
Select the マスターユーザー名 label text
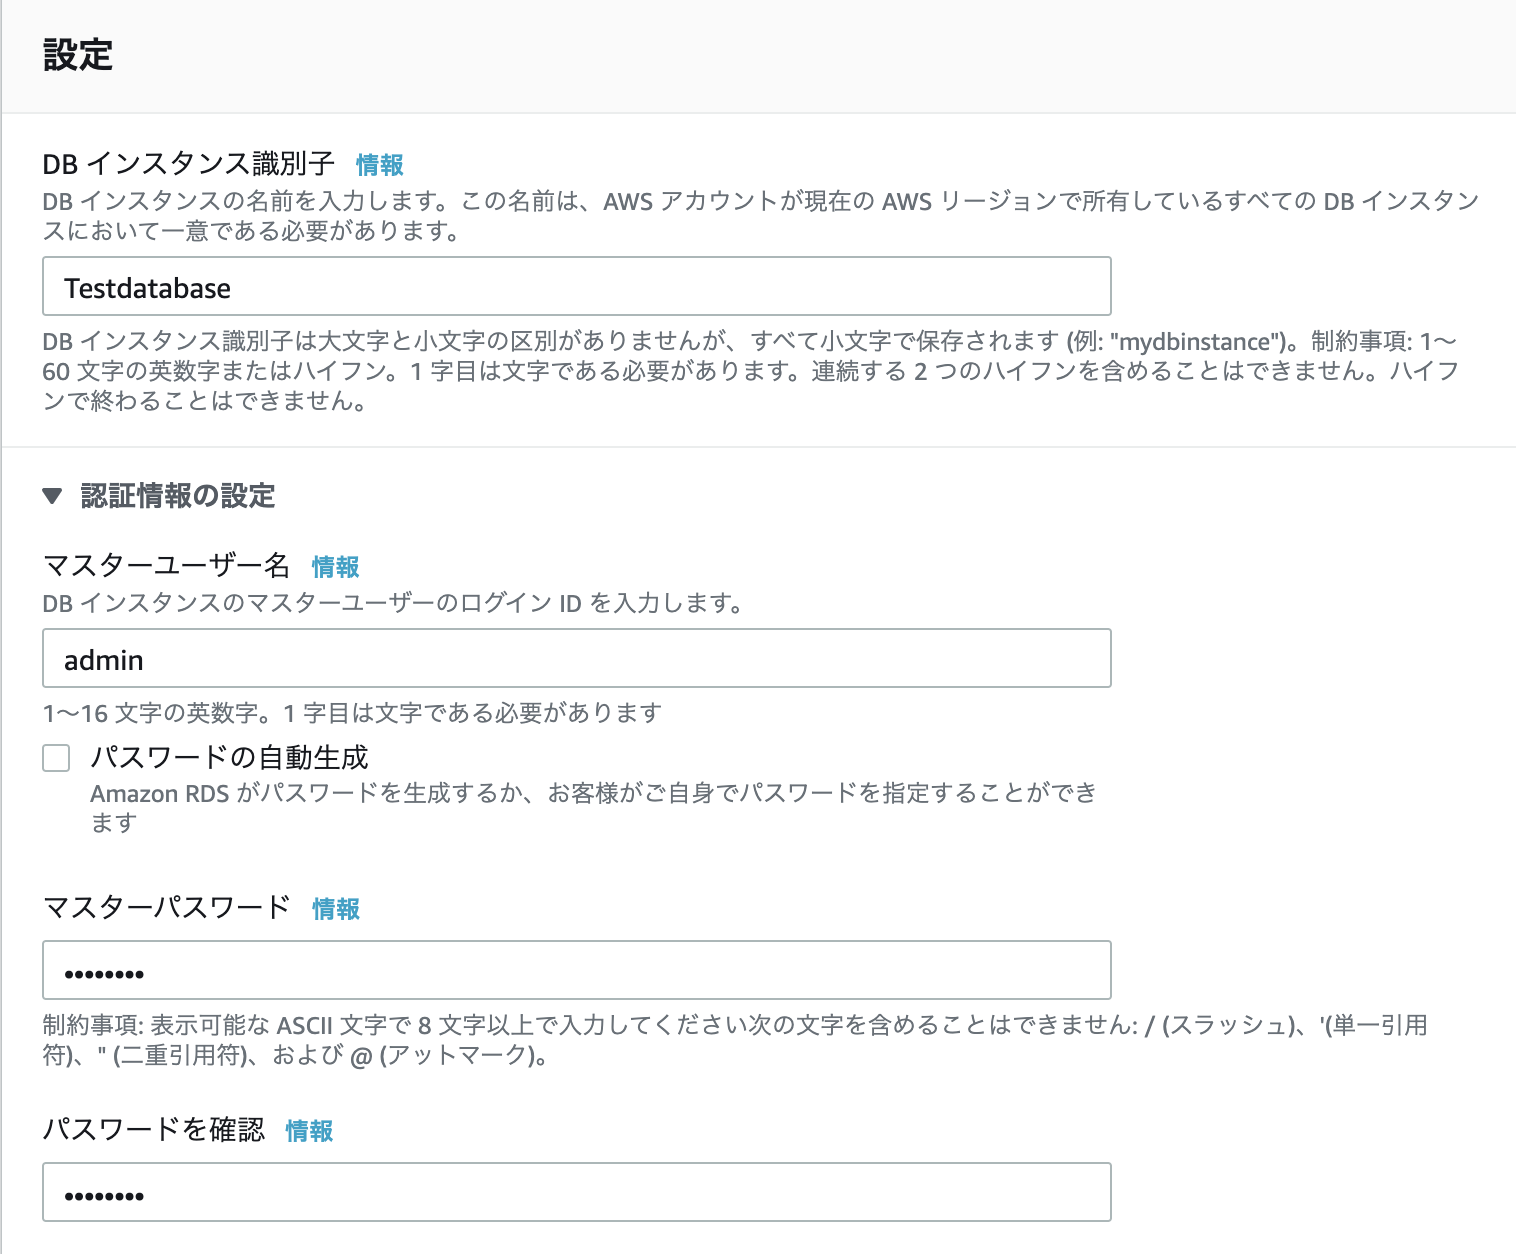pyautogui.click(x=168, y=565)
